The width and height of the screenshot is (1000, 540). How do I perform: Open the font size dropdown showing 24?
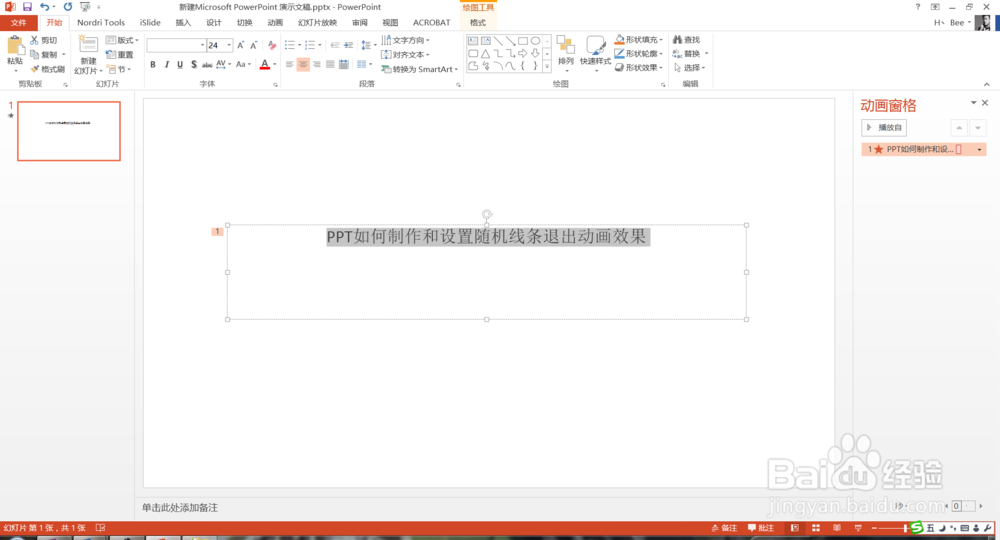pyautogui.click(x=229, y=45)
